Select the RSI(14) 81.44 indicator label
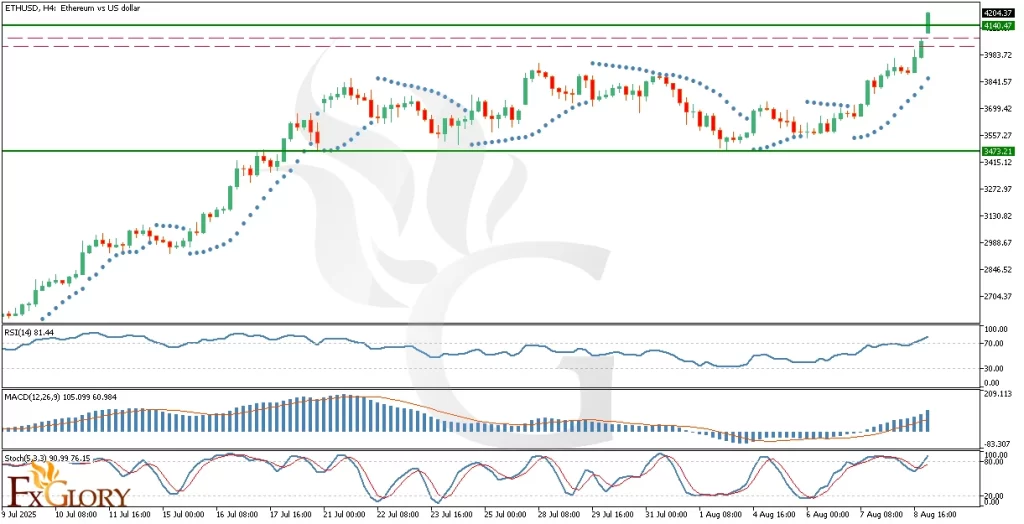This screenshot has width=1024, height=524. pos(29,332)
